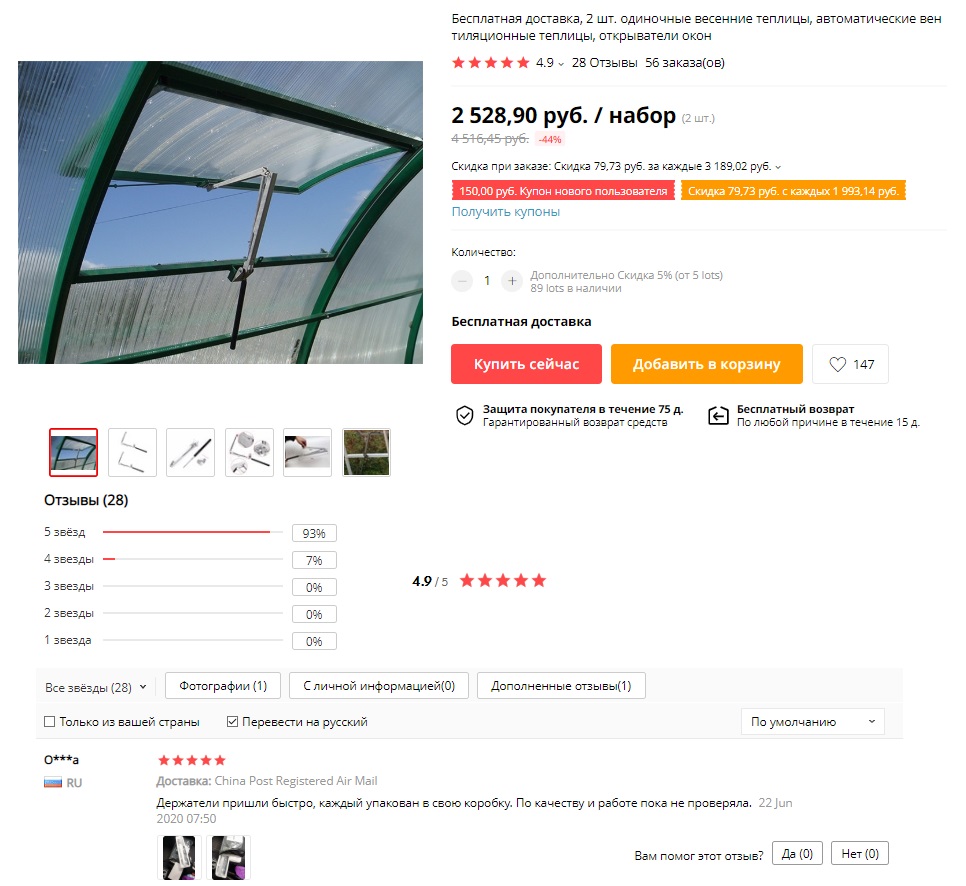Click the free return arrow icon
Image resolution: width=966 pixels, height=886 pixels.
(x=718, y=416)
